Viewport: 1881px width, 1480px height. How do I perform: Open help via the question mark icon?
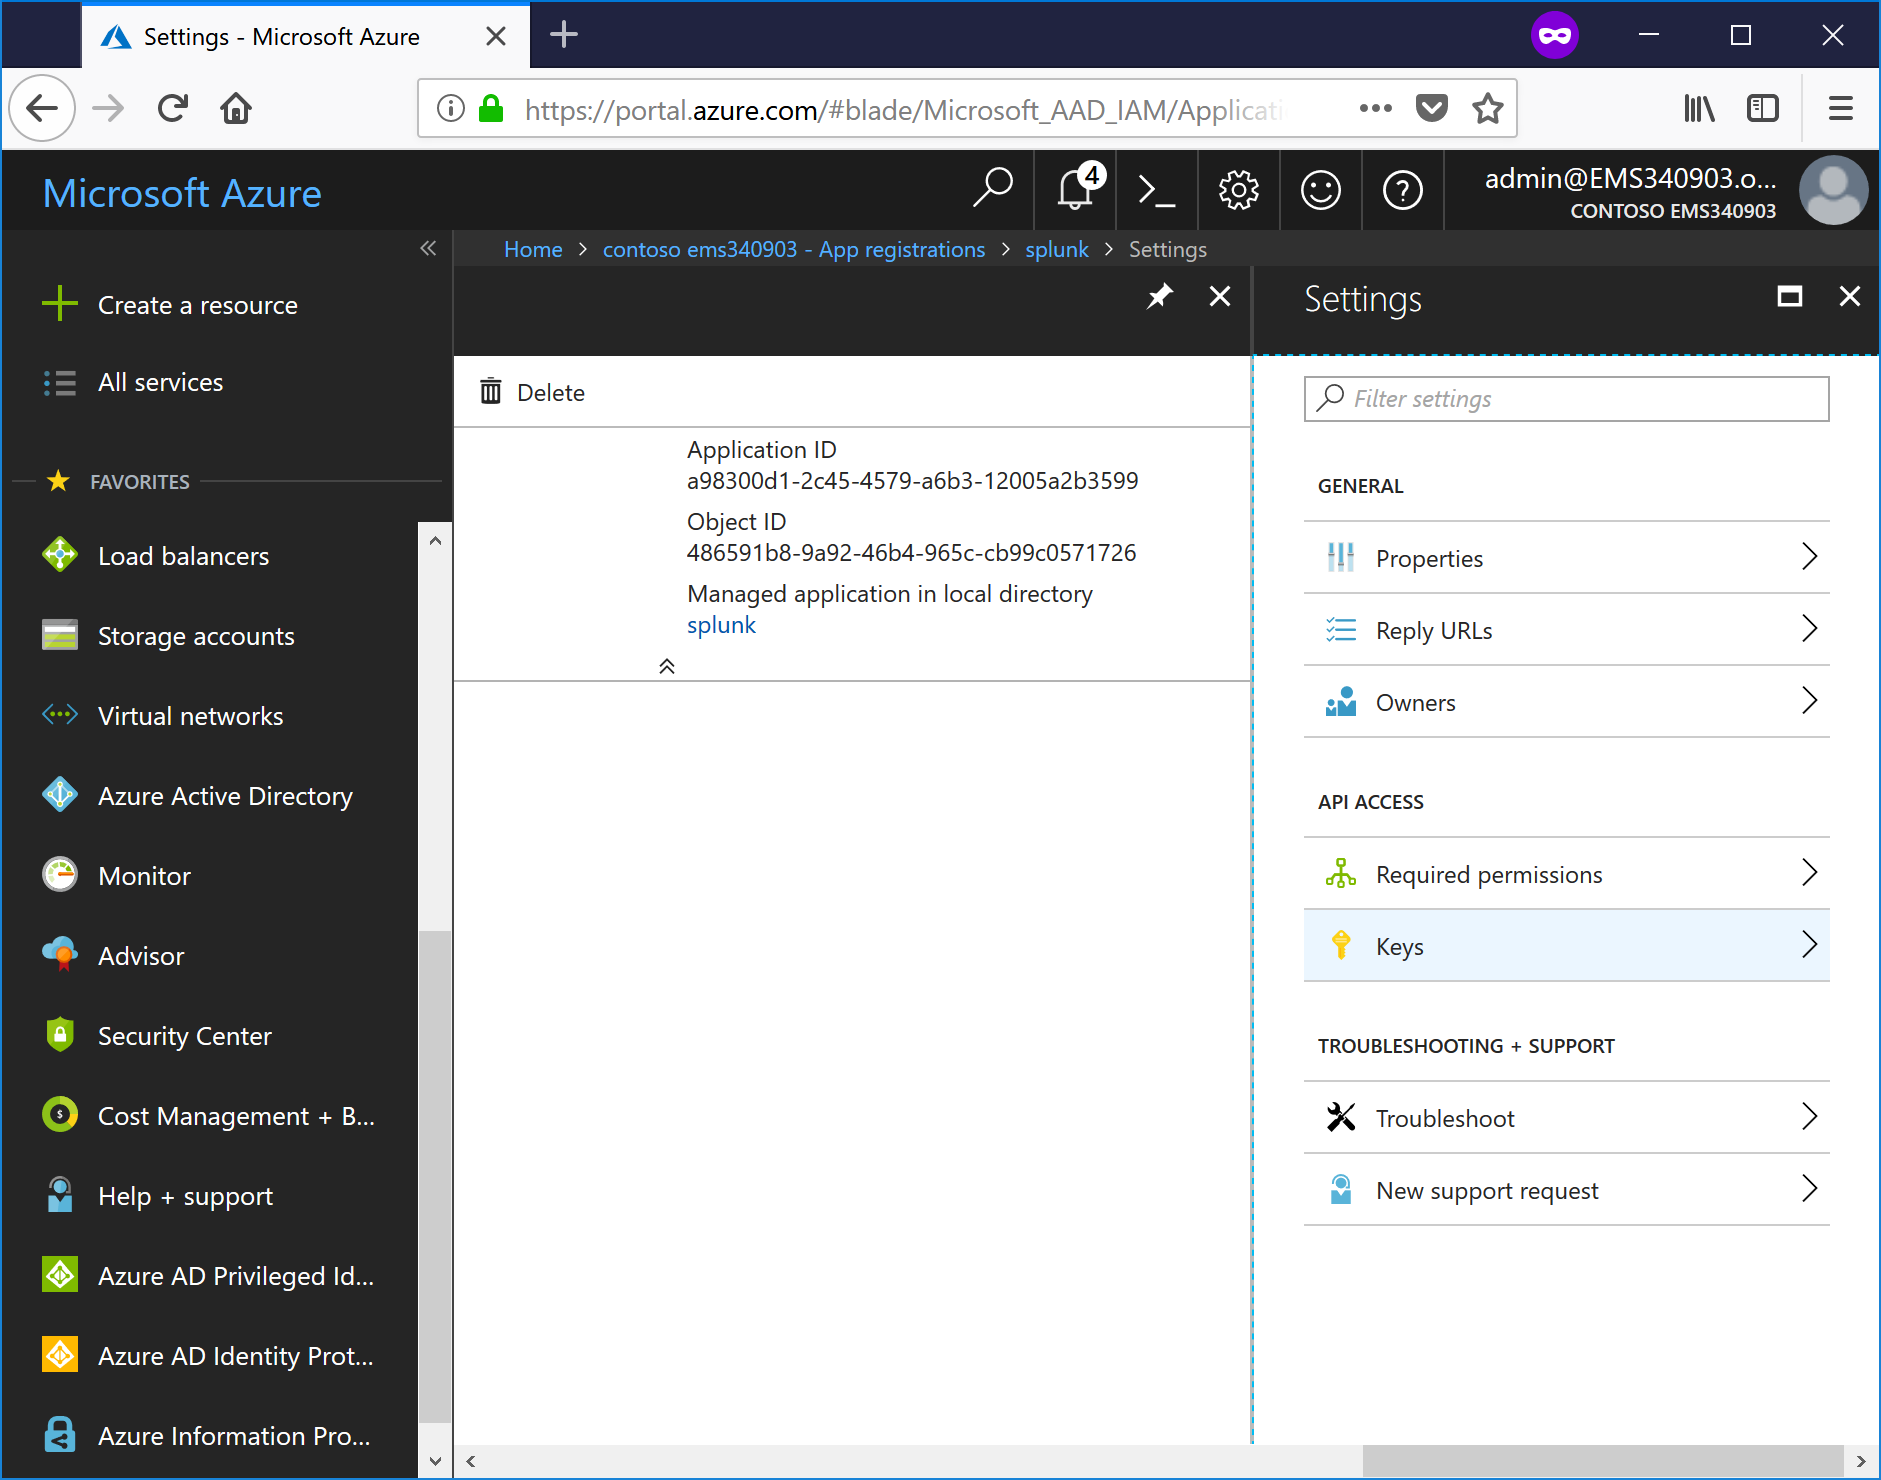(1403, 190)
